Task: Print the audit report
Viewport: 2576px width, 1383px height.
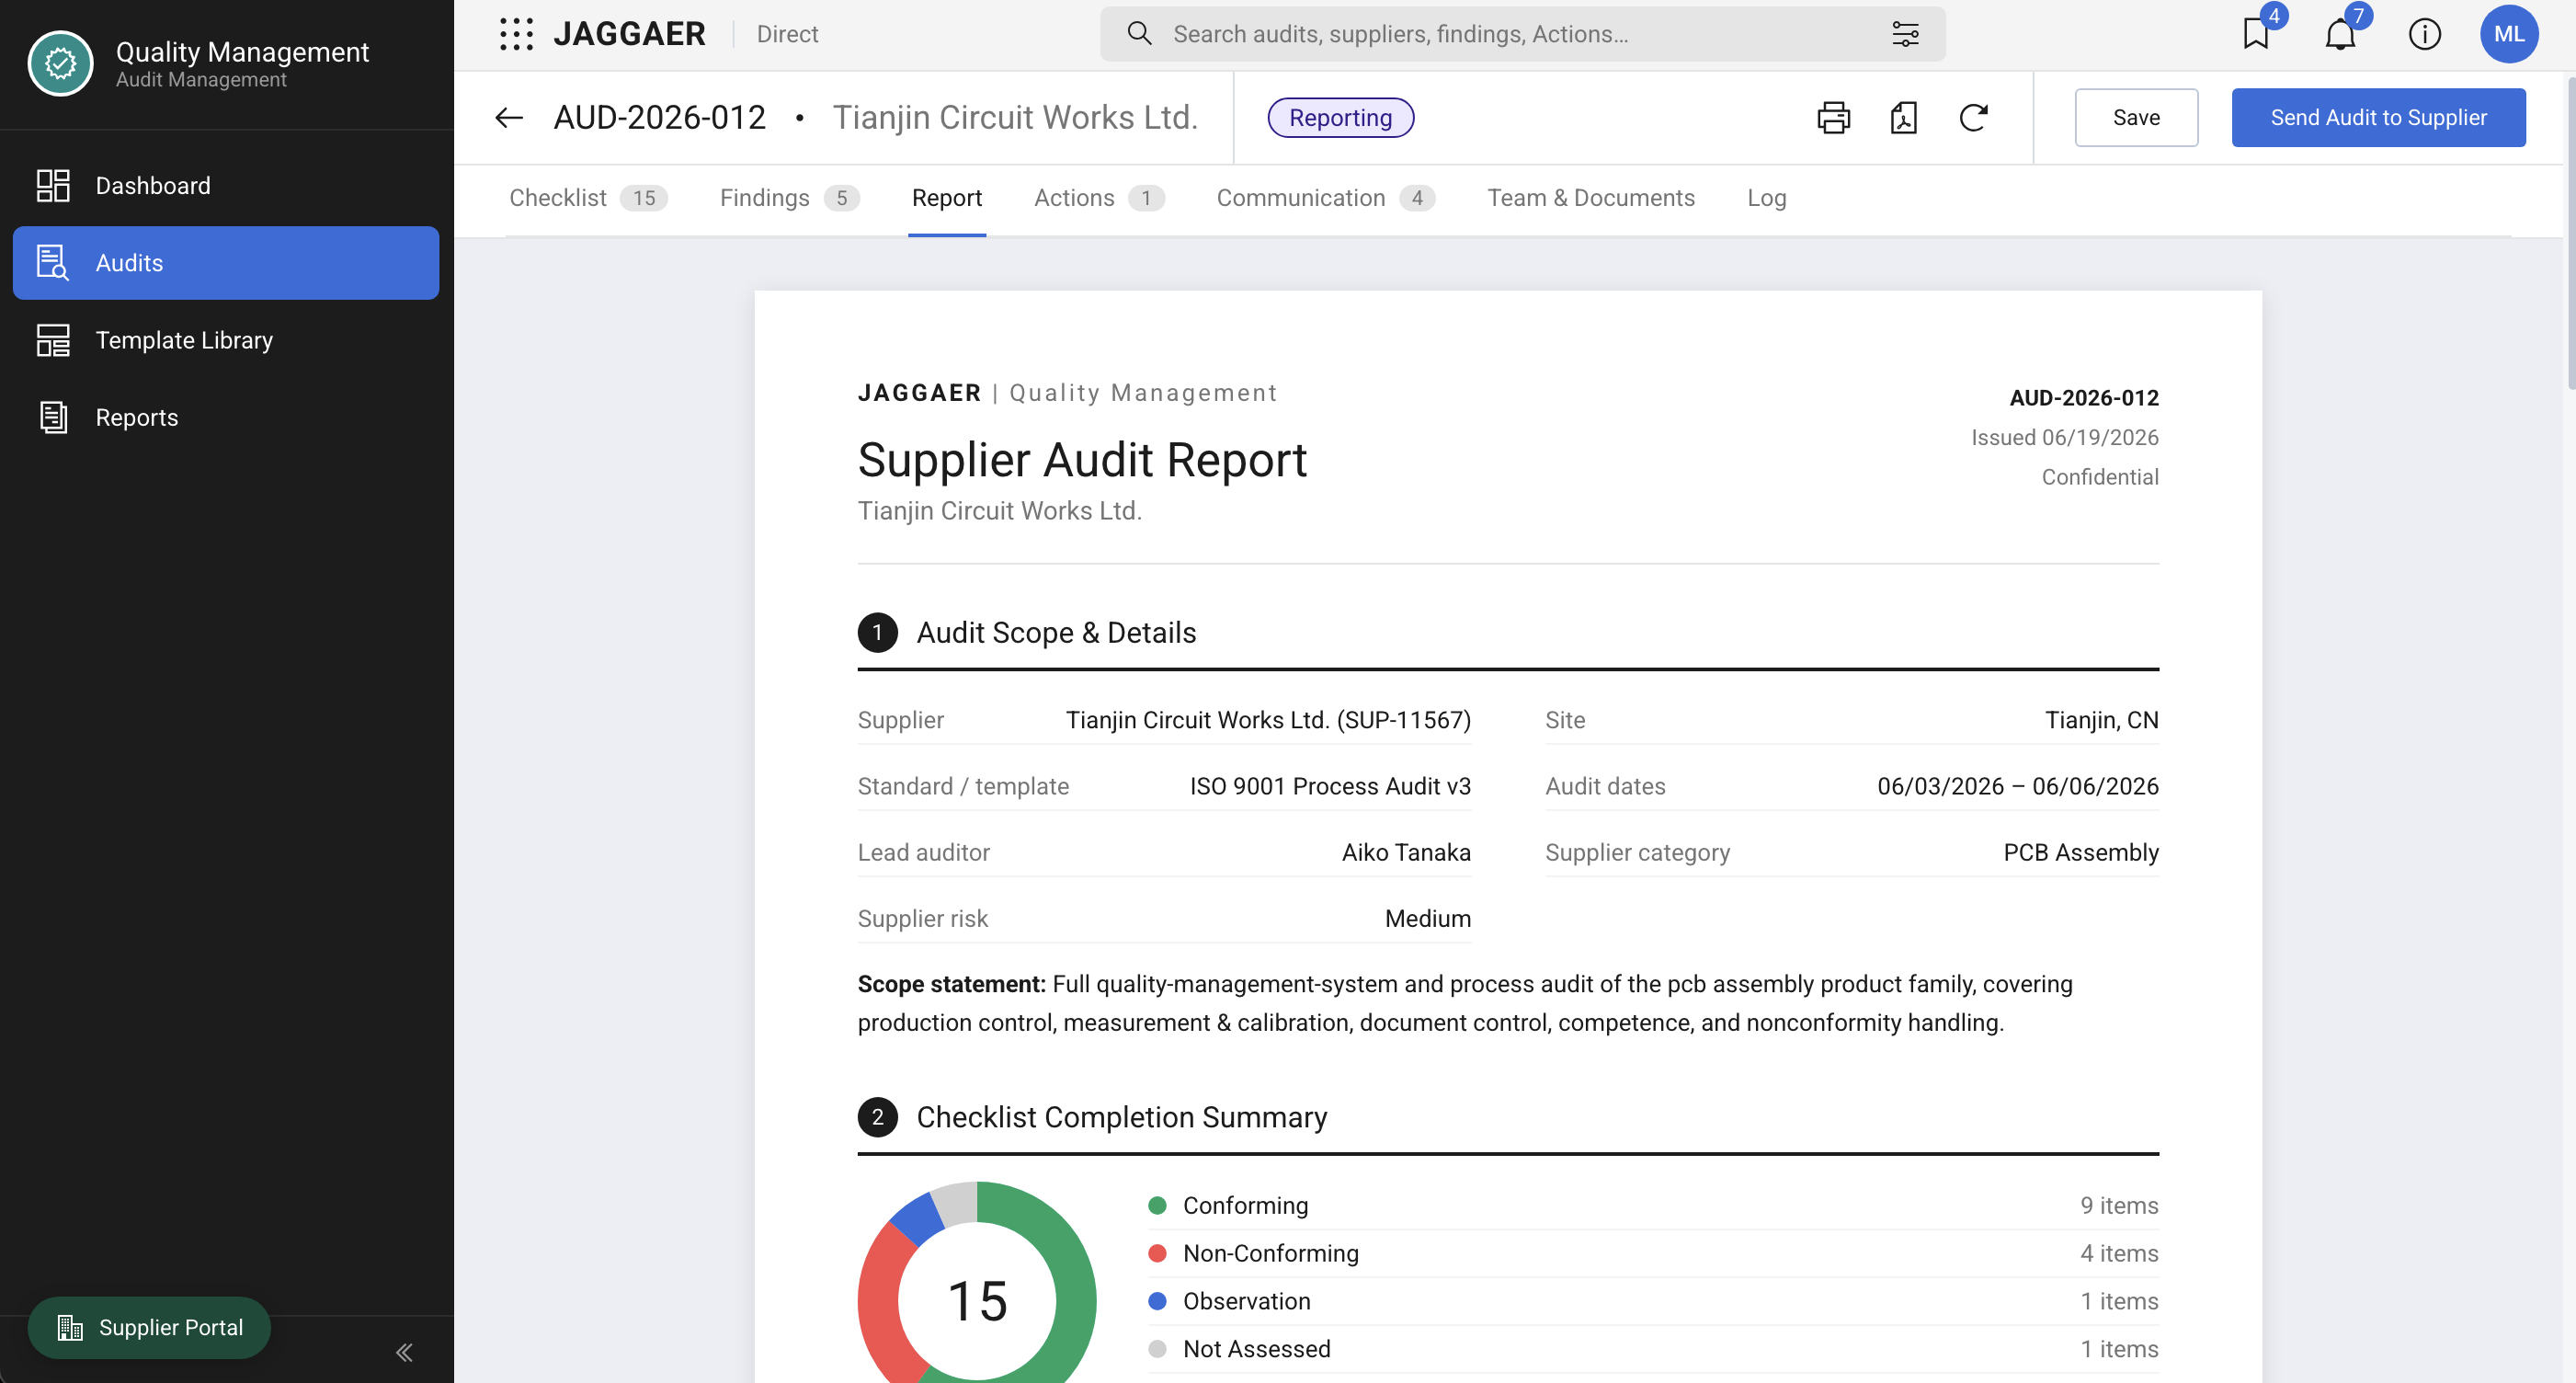Action: pos(1833,118)
